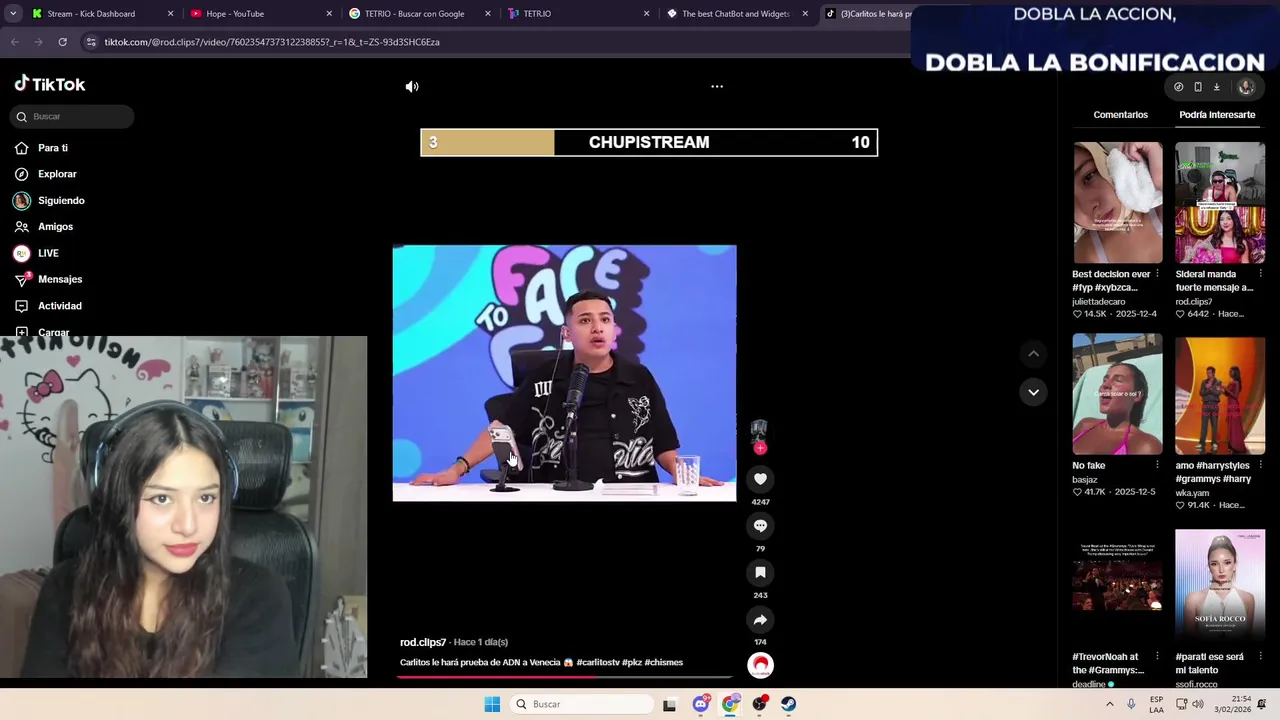Close the Hope - YouTube tab
Image resolution: width=1280 pixels, height=720 pixels.
point(329,14)
